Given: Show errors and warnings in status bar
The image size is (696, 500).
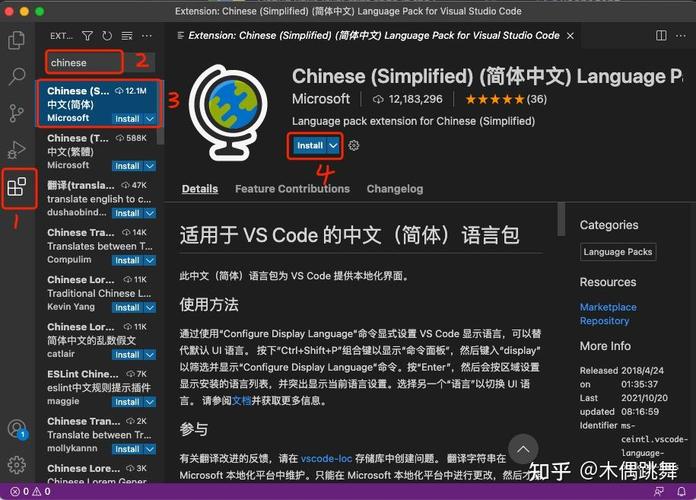Looking at the screenshot, I should click(30, 492).
